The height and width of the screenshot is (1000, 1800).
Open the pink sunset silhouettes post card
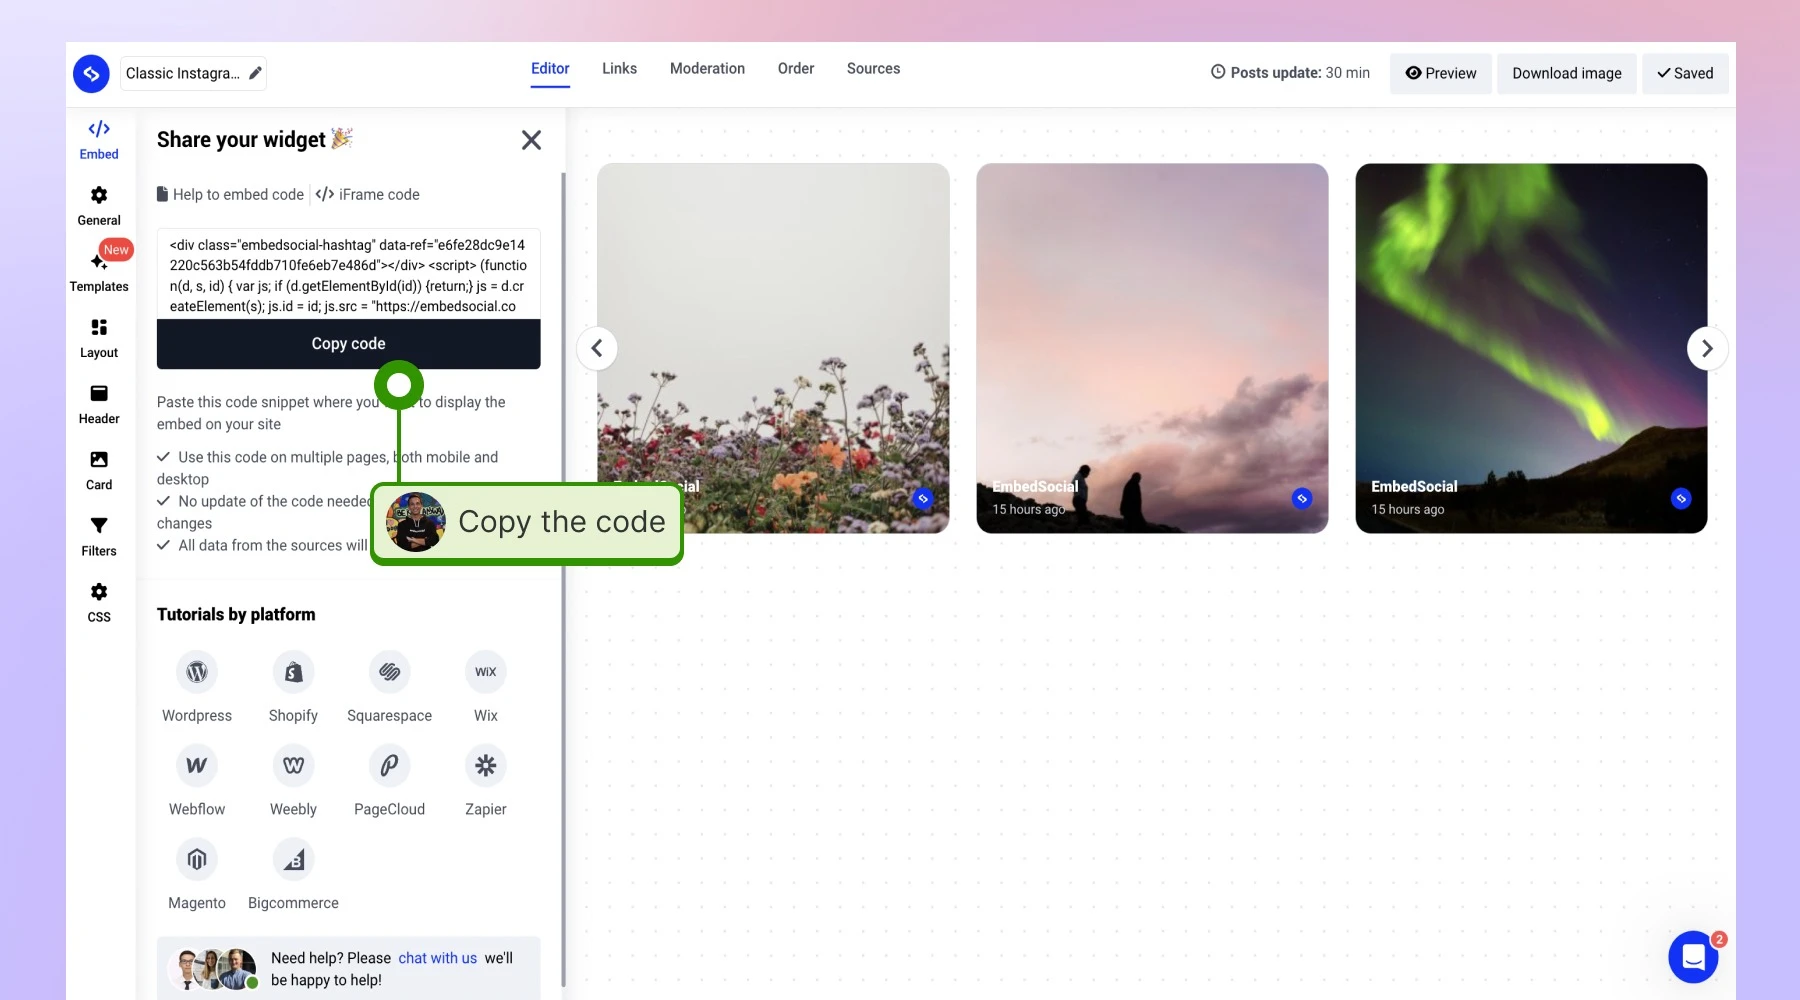click(1152, 348)
